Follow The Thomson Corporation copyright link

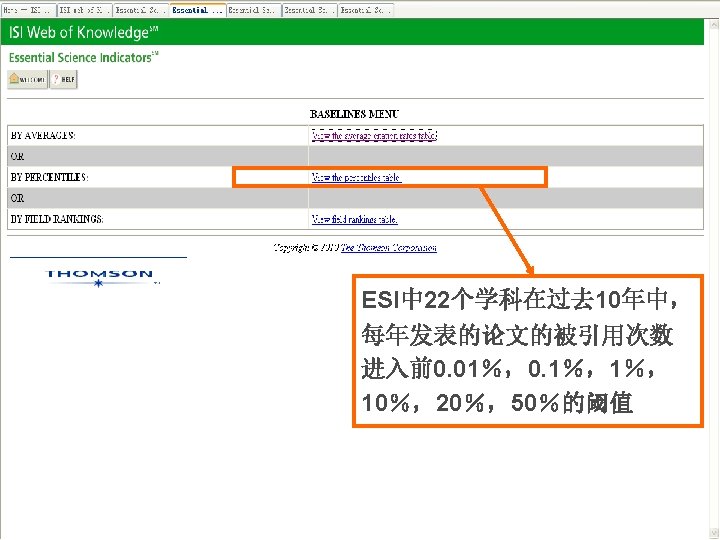coord(388,248)
